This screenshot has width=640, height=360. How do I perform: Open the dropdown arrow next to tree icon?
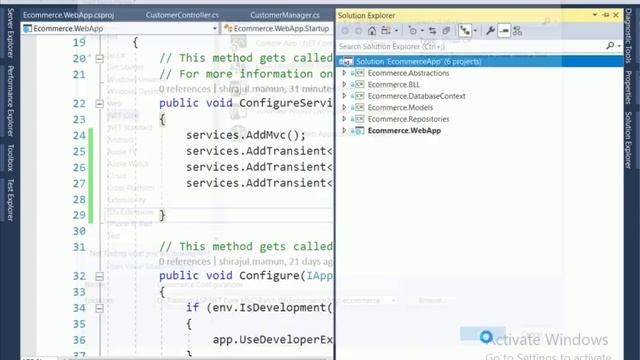point(475,31)
